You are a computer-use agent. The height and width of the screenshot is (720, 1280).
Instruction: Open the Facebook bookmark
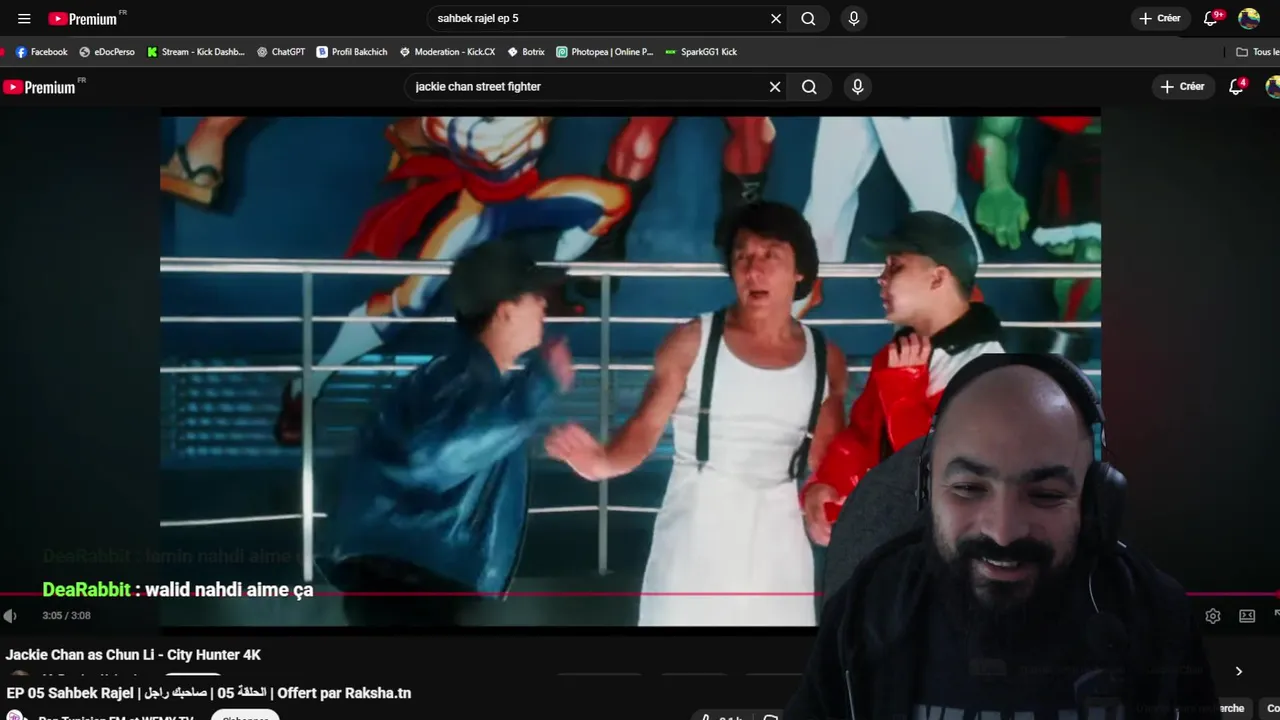[41, 52]
